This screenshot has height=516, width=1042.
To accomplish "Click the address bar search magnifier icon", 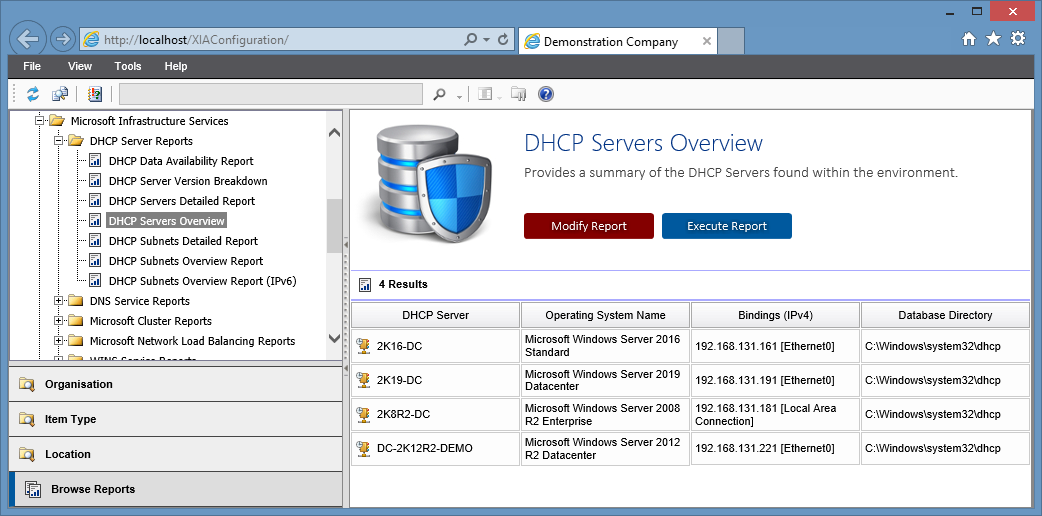I will click(x=470, y=39).
